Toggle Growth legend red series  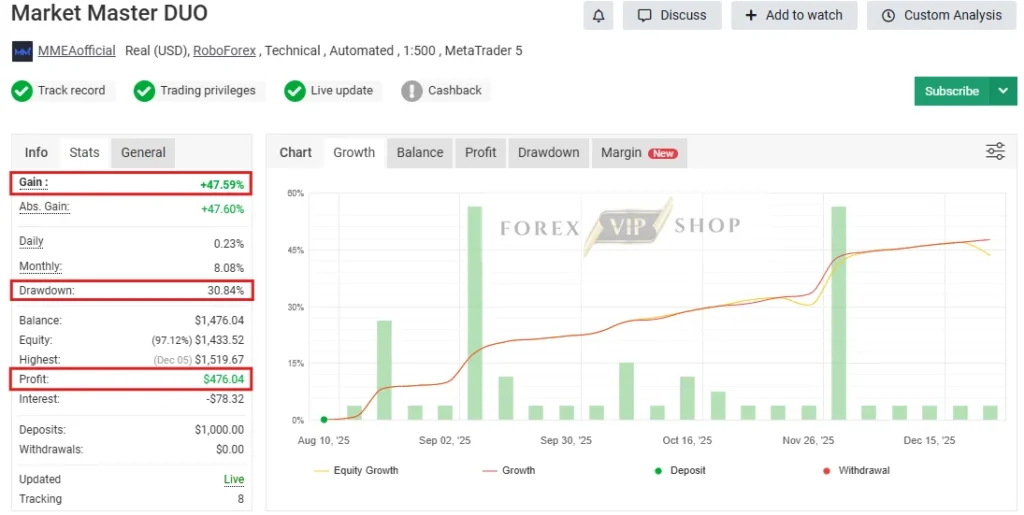click(x=509, y=471)
